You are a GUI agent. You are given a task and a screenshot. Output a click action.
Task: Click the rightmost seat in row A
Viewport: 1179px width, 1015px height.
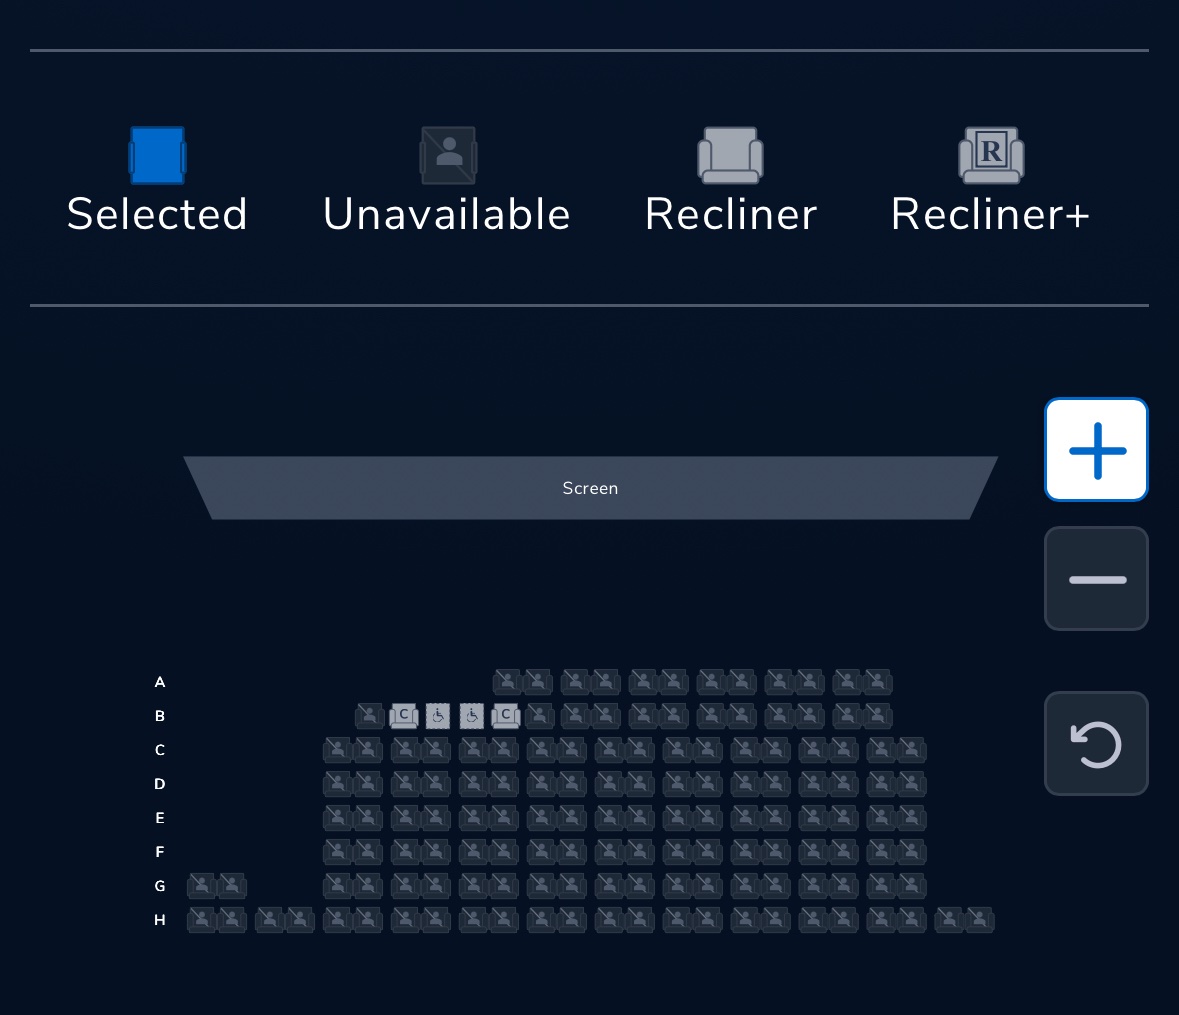tap(877, 682)
